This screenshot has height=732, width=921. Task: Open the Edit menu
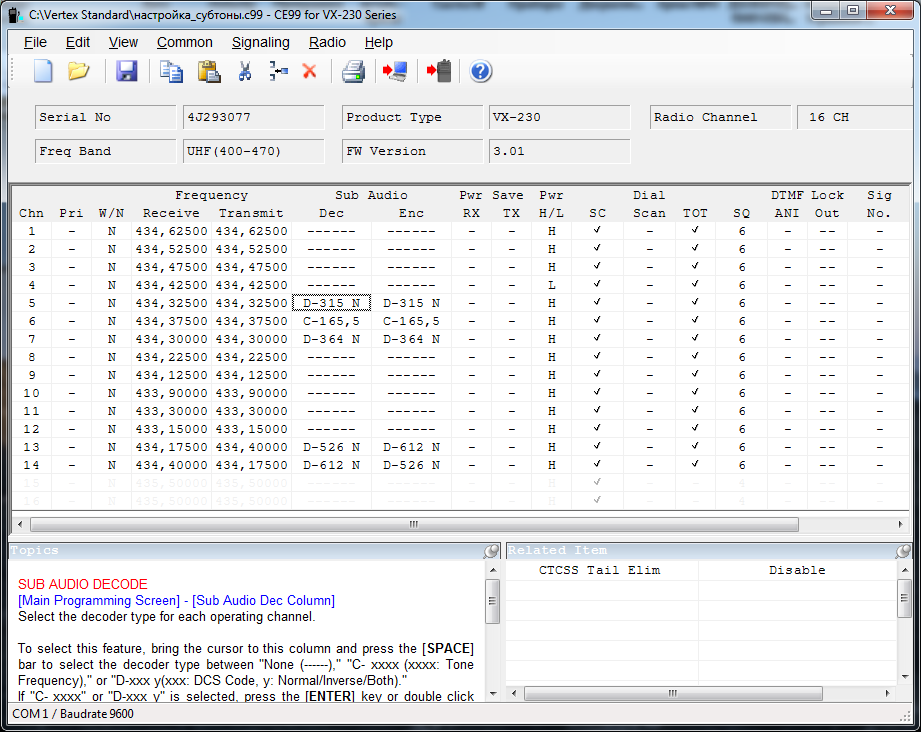(78, 42)
